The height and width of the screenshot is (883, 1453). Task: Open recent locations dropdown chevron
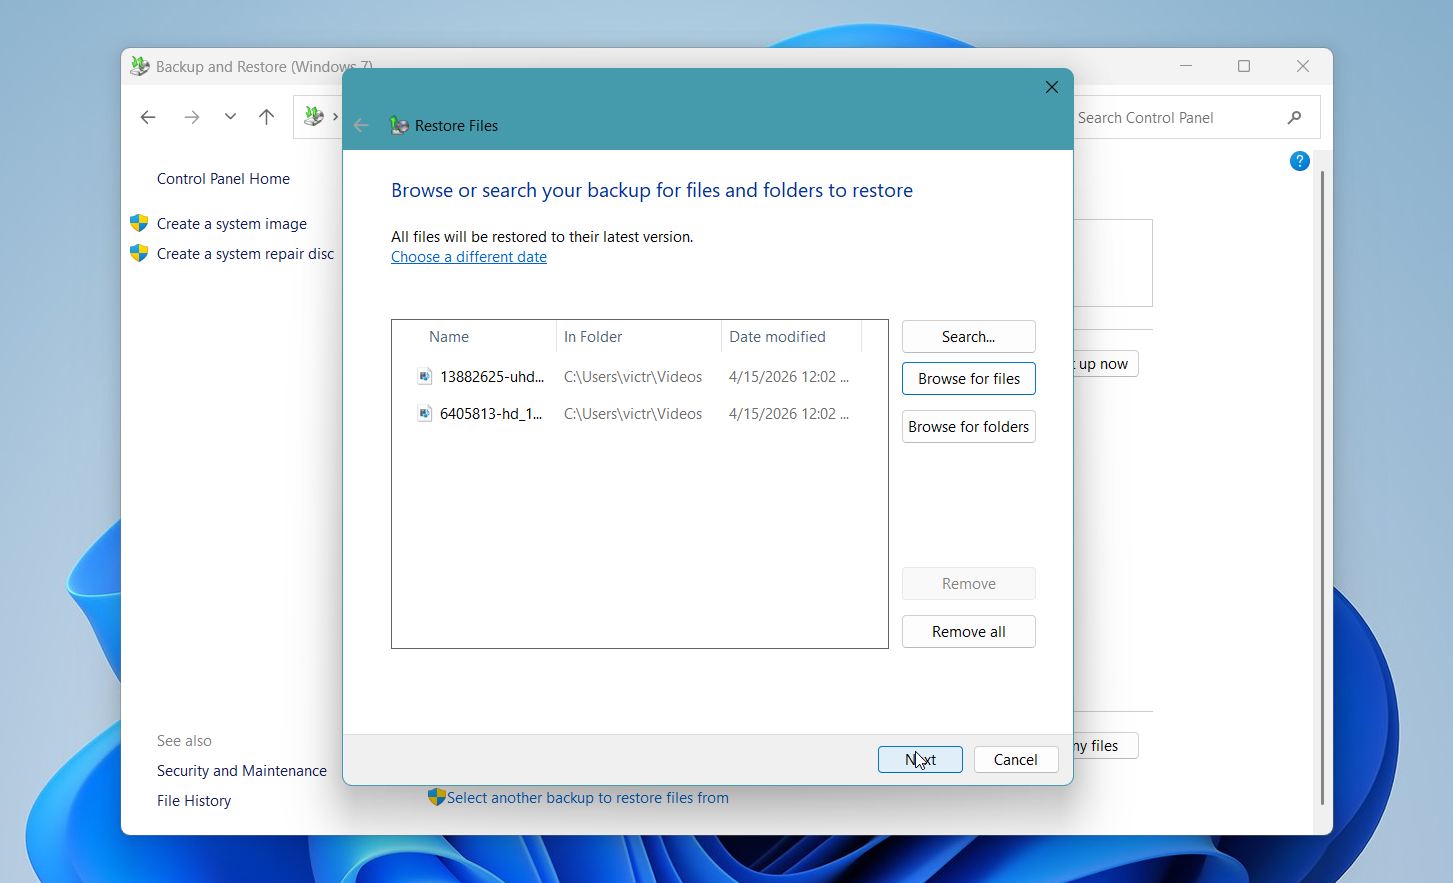230,118
